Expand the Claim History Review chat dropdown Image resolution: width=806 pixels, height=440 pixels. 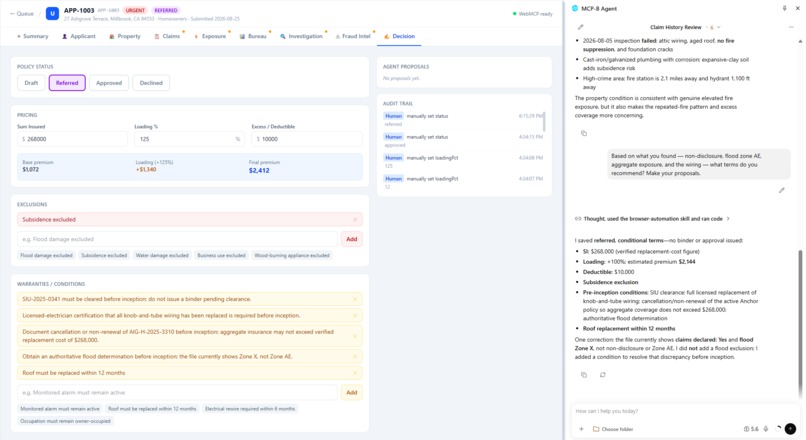point(718,27)
